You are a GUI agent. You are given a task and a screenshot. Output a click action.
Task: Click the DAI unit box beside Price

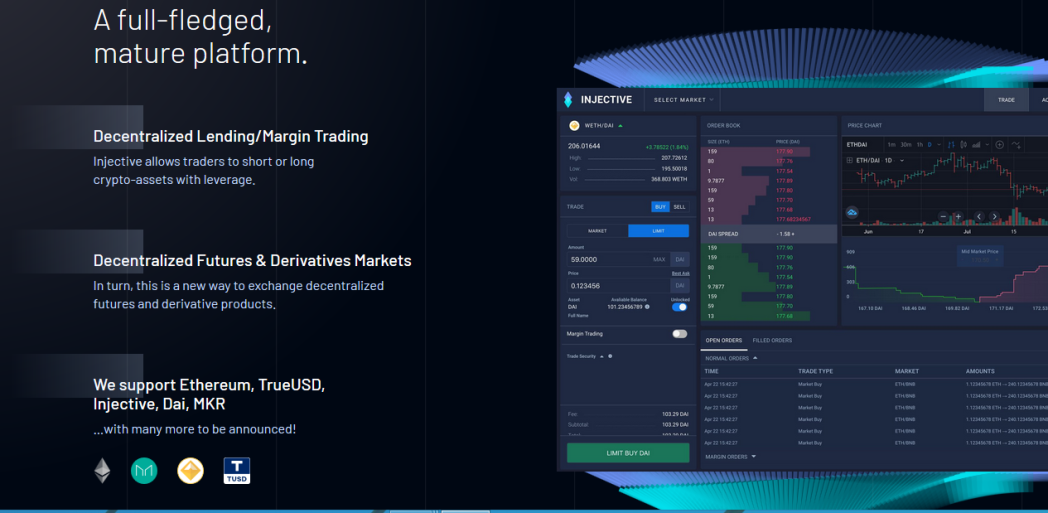pyautogui.click(x=680, y=286)
